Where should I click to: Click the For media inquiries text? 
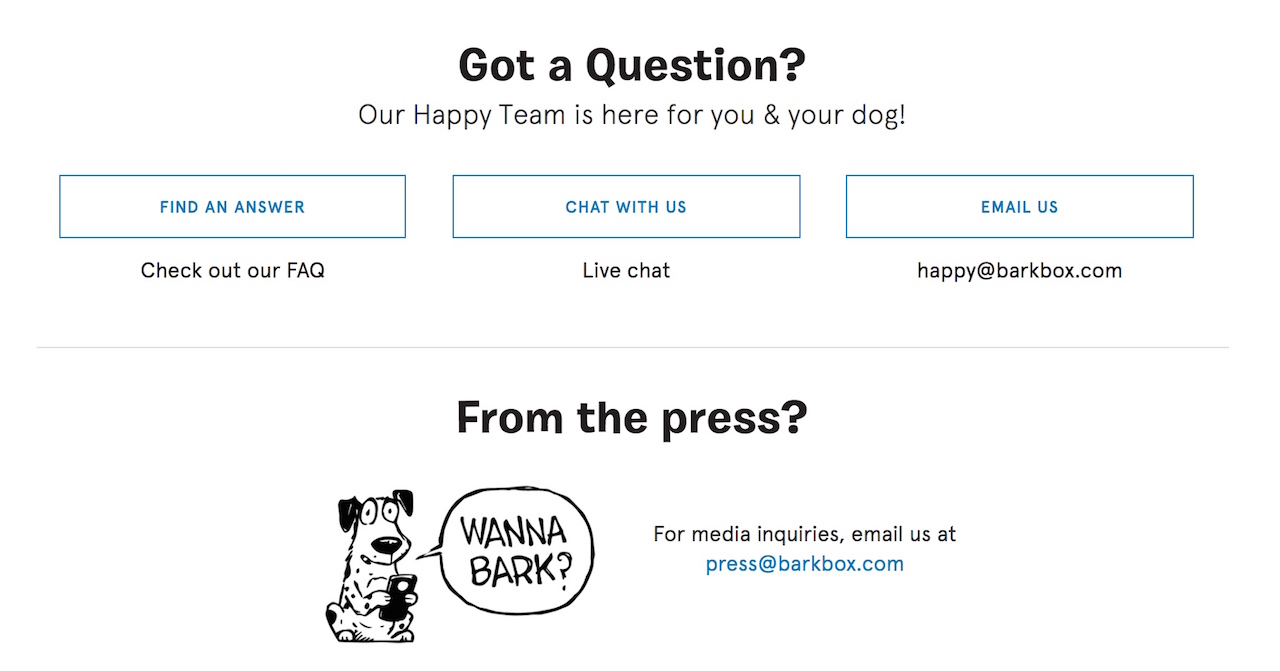[x=804, y=534]
